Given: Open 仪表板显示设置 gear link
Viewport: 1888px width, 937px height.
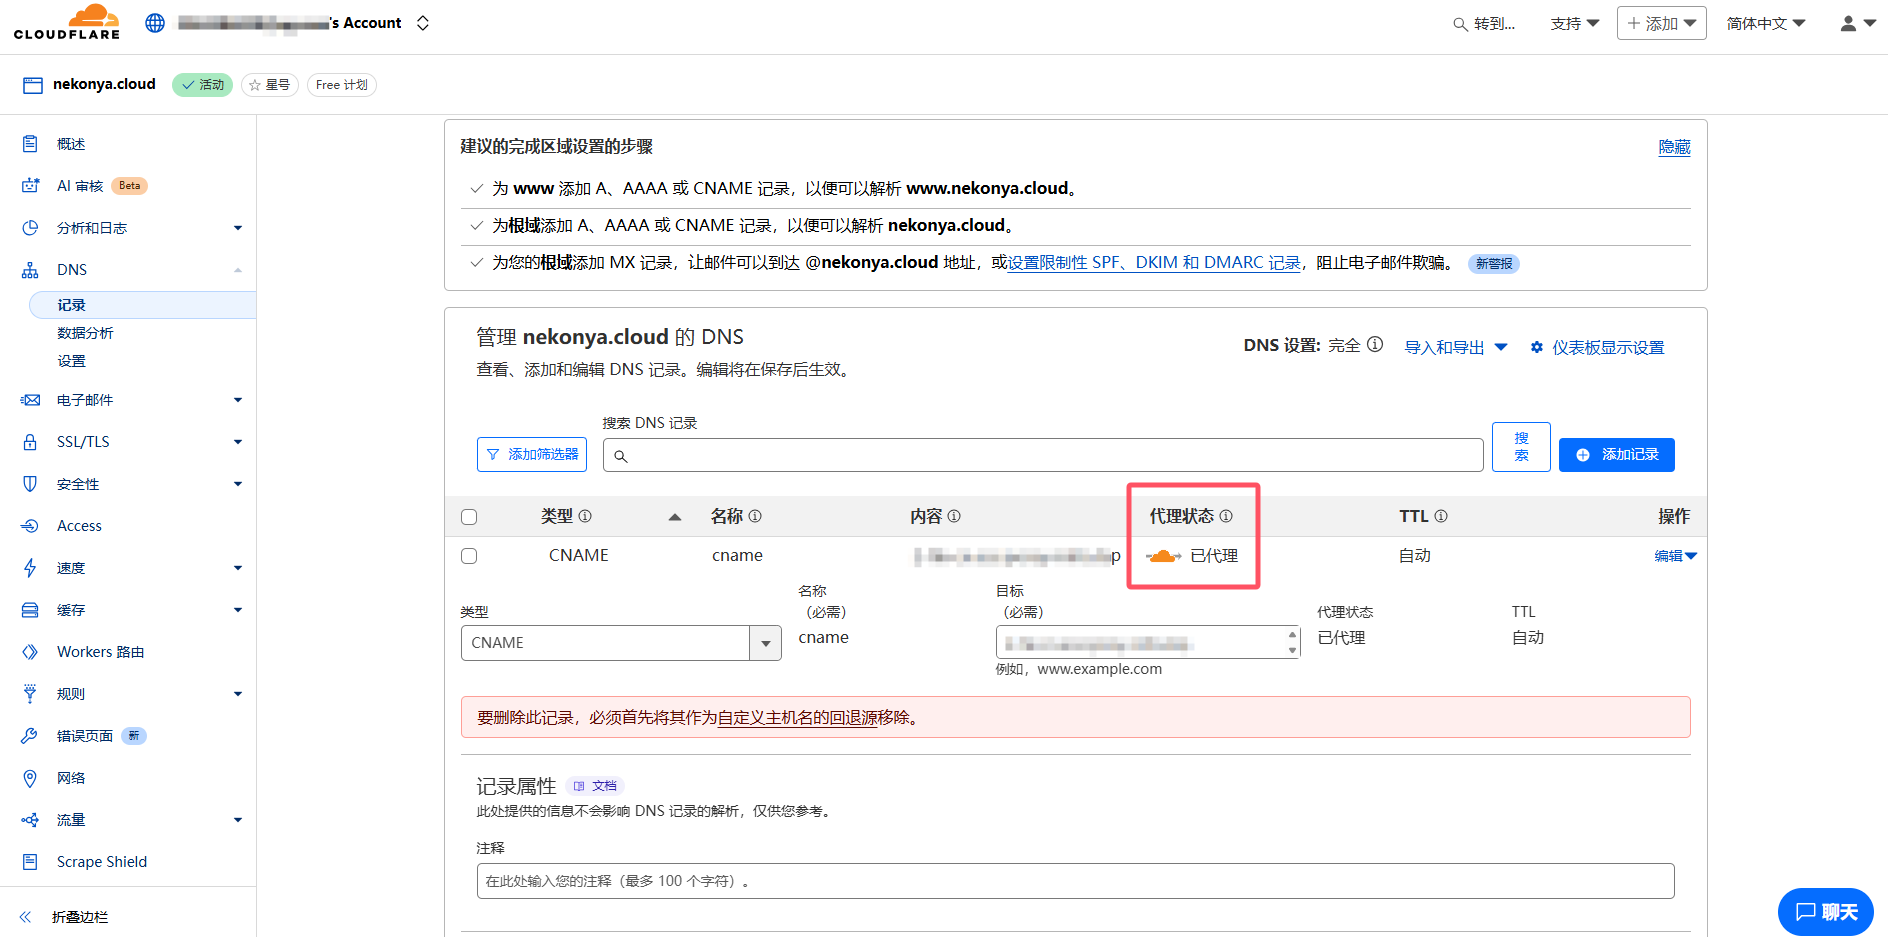Looking at the screenshot, I should [x=1598, y=347].
